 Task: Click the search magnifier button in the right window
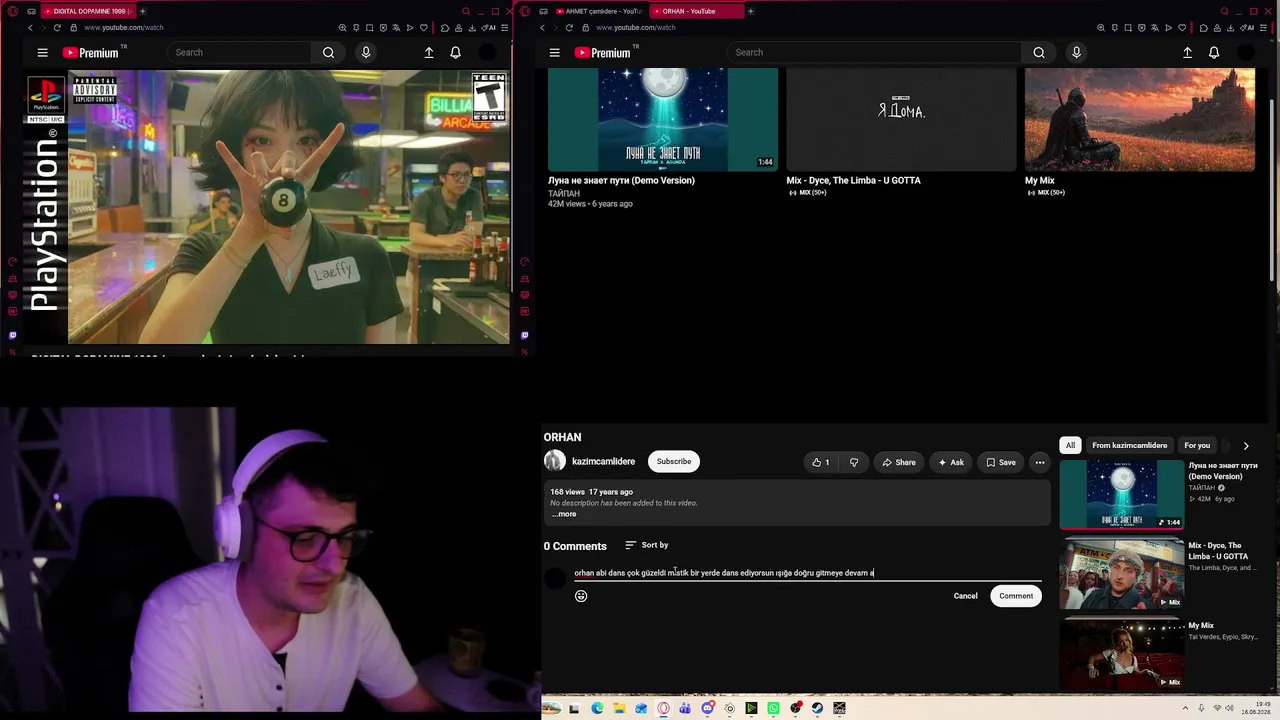(1039, 53)
